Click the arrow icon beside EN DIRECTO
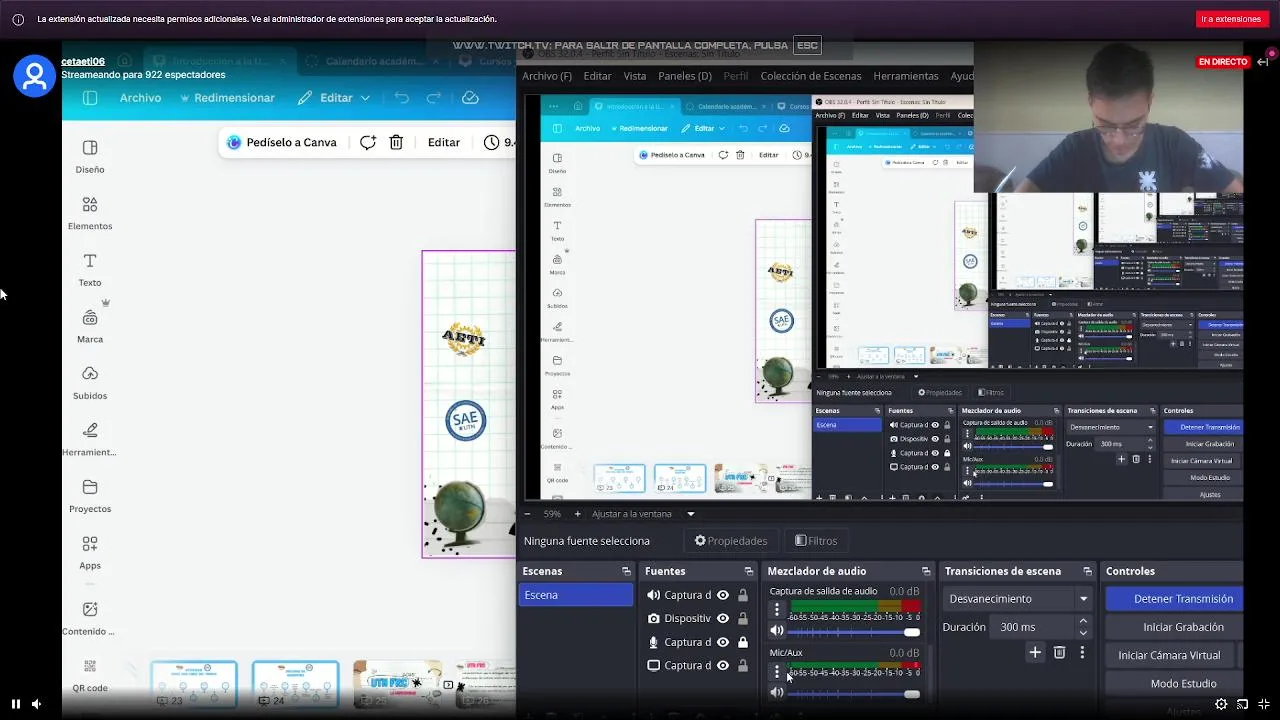The height and width of the screenshot is (720, 1280). click(1263, 62)
